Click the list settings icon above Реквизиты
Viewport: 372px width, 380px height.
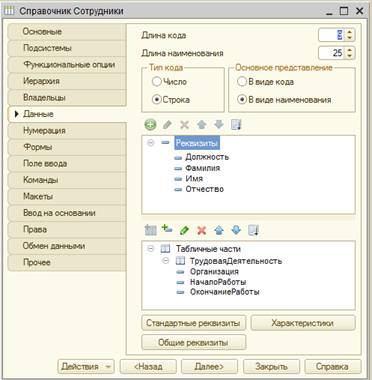coord(236,125)
